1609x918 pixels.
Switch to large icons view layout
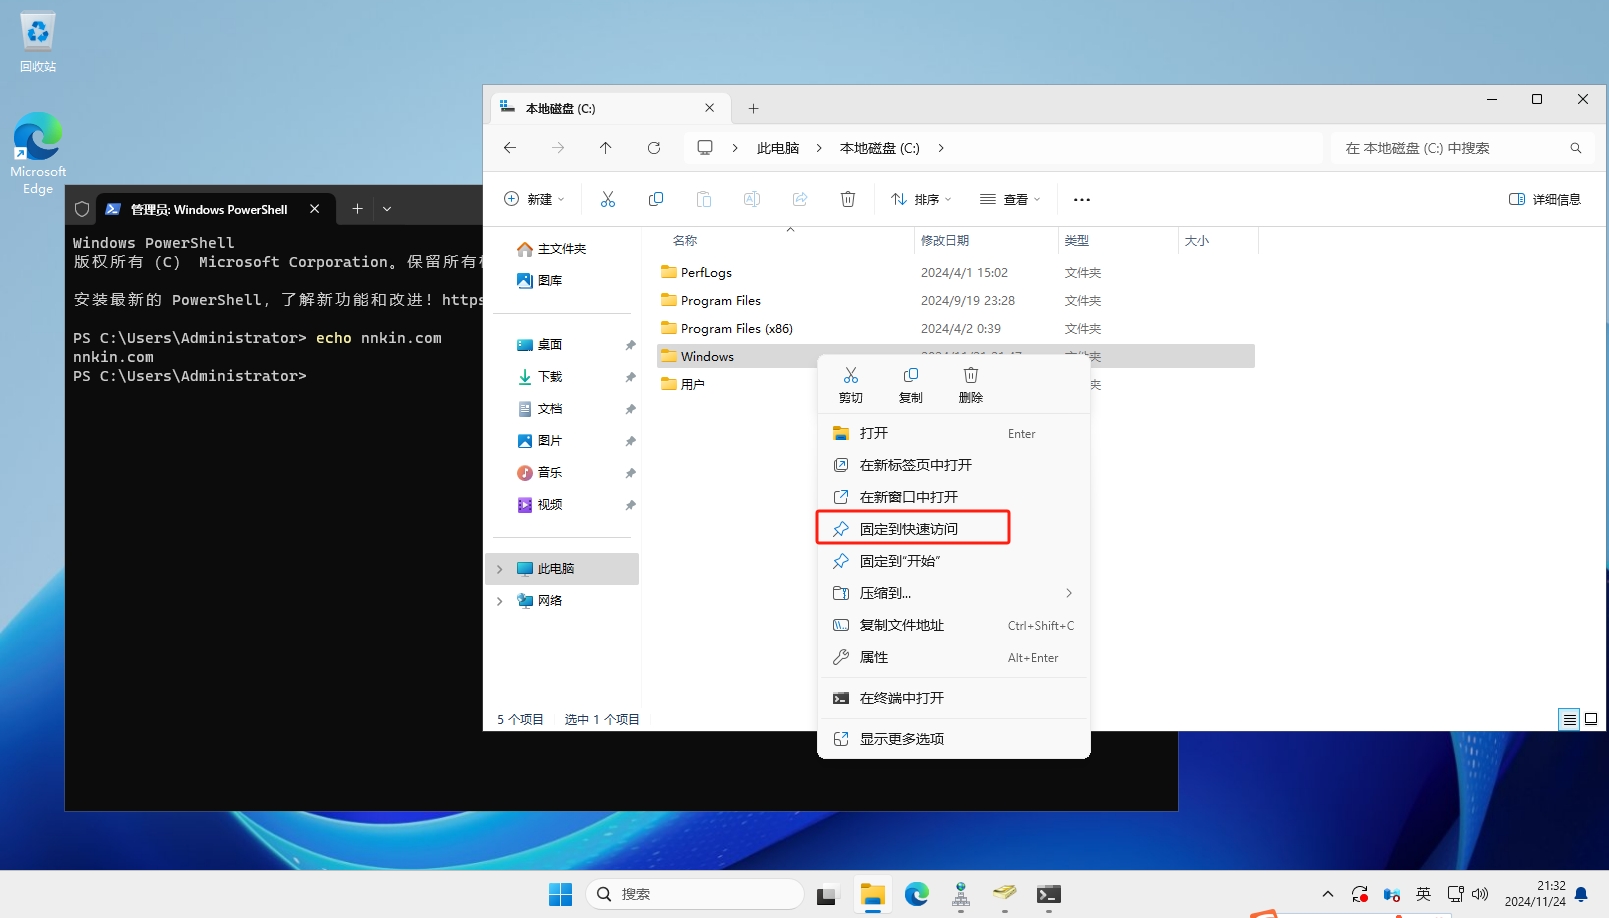(1591, 719)
